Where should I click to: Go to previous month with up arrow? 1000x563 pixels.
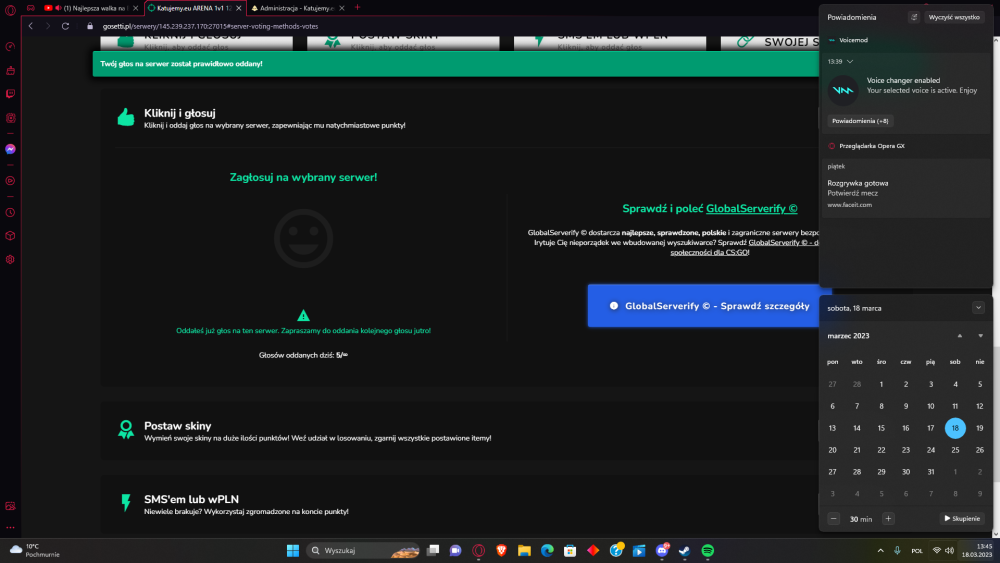[x=959, y=335]
